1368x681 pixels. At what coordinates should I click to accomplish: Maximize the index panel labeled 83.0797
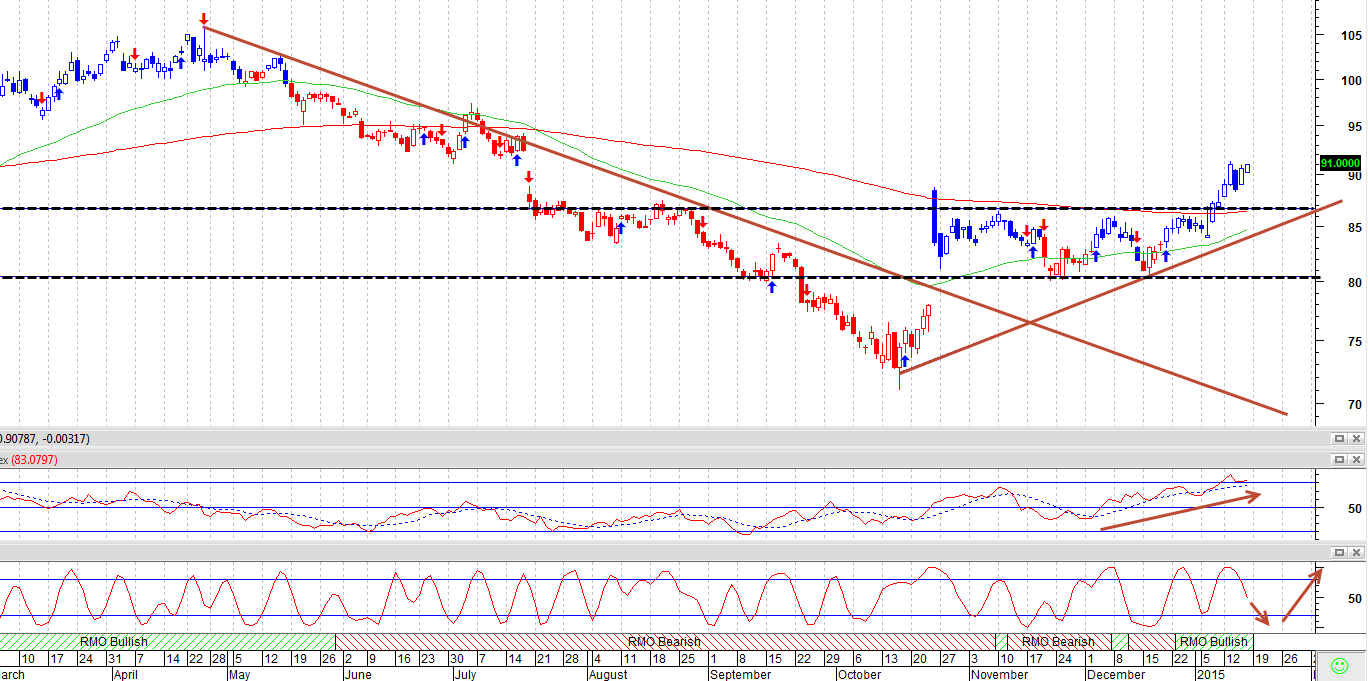coord(1339,459)
